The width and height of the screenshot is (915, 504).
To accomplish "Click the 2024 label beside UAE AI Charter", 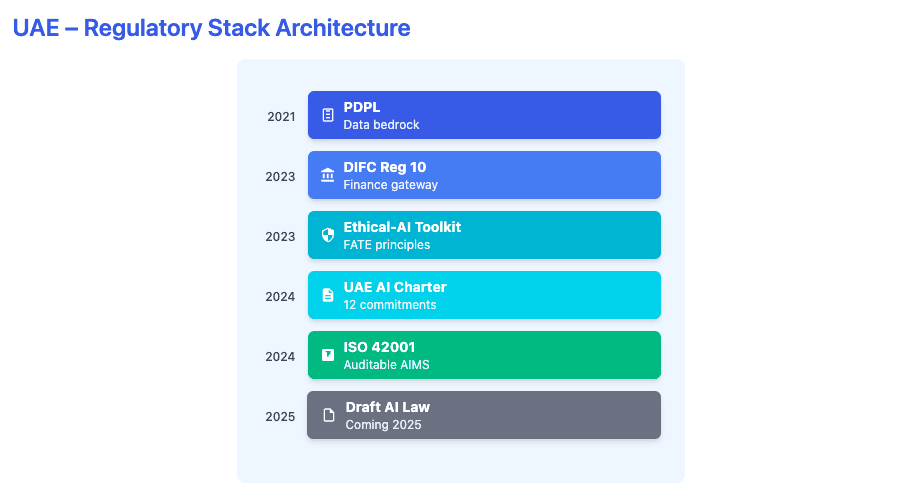I will point(280,297).
